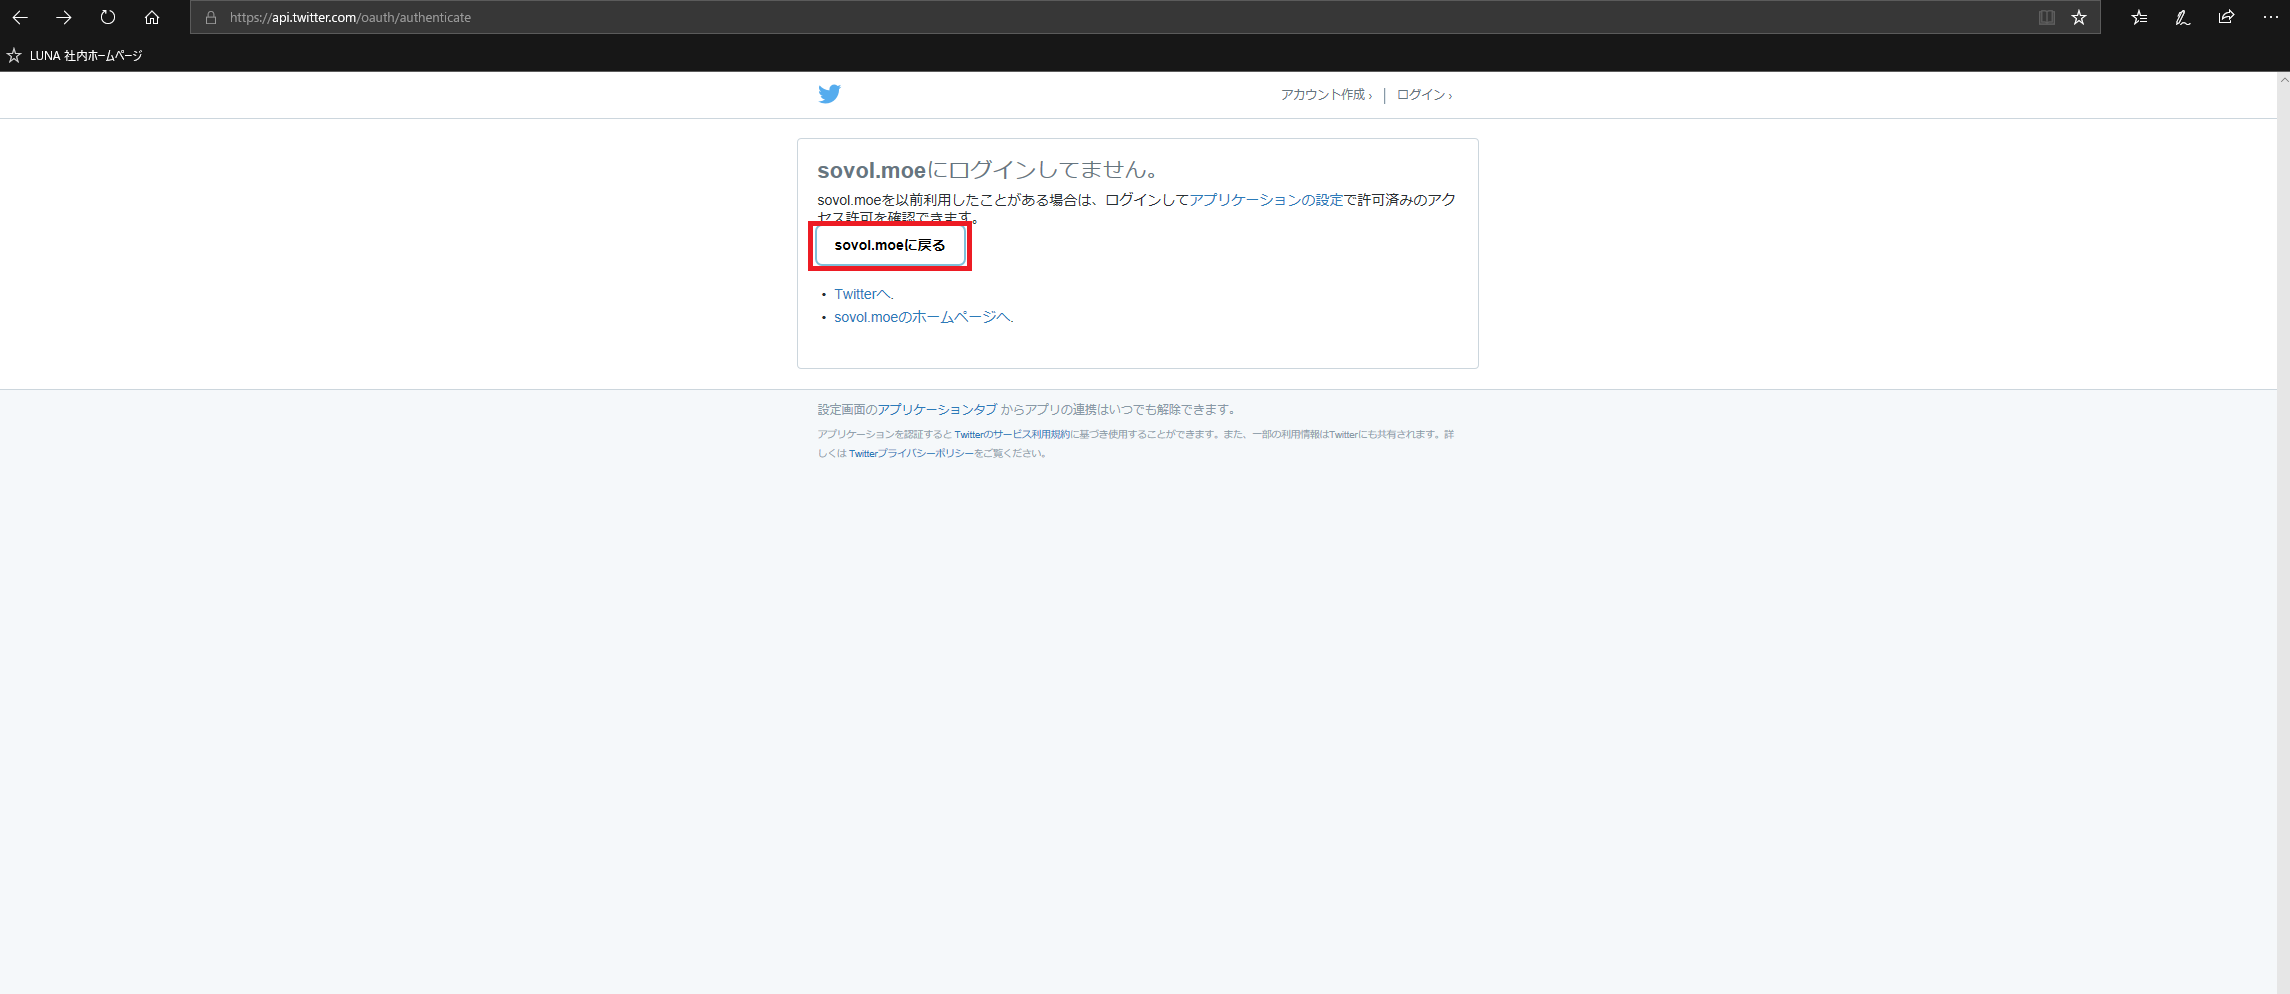The width and height of the screenshot is (2290, 994).
Task: Click the sovol.moeに戻る button
Action: point(890,245)
